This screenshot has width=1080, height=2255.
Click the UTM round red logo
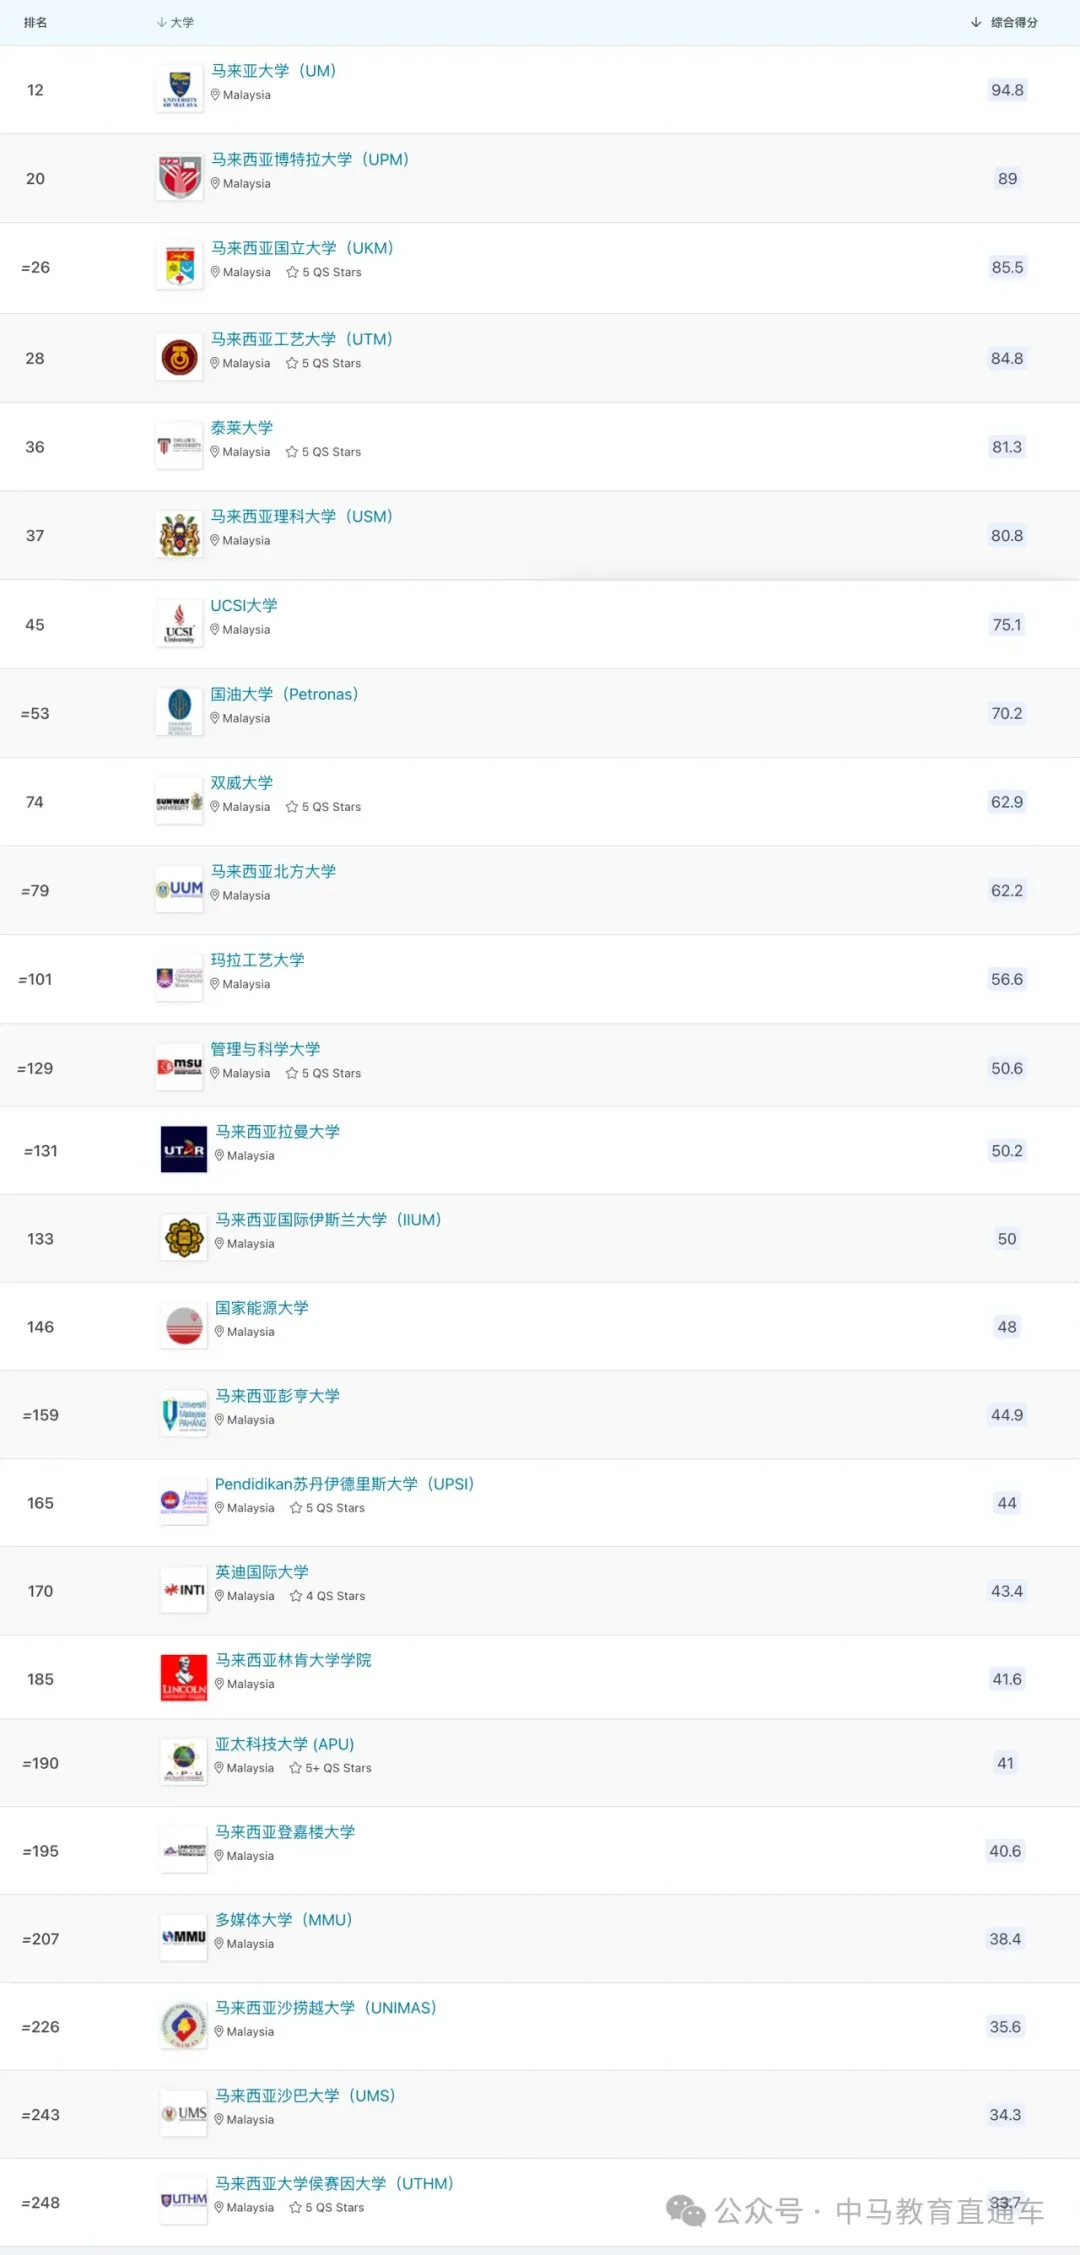pyautogui.click(x=180, y=358)
